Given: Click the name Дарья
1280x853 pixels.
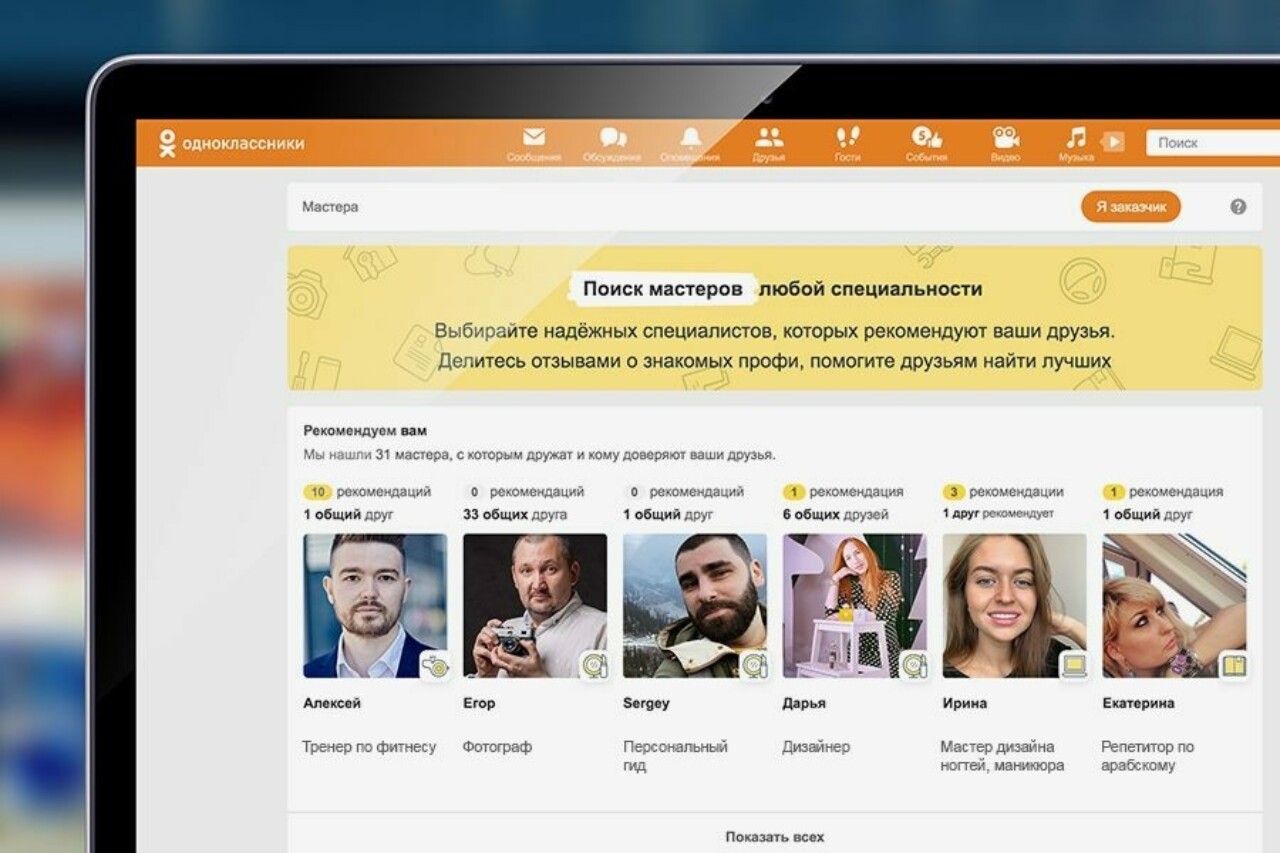Looking at the screenshot, I should point(804,703).
